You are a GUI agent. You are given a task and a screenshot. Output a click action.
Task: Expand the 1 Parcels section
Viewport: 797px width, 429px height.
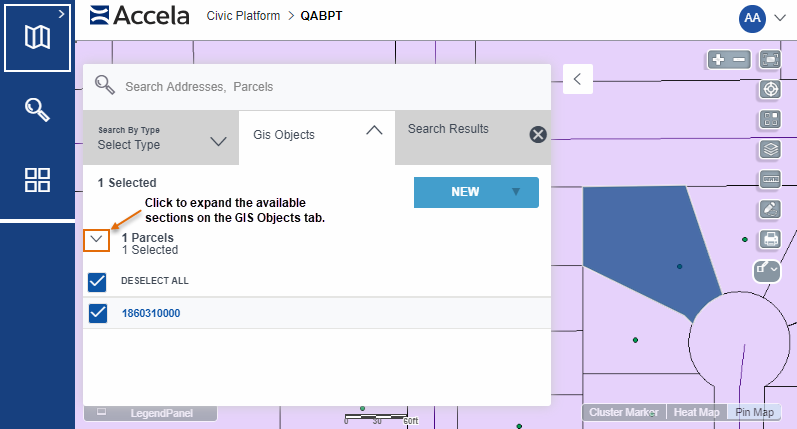(97, 239)
